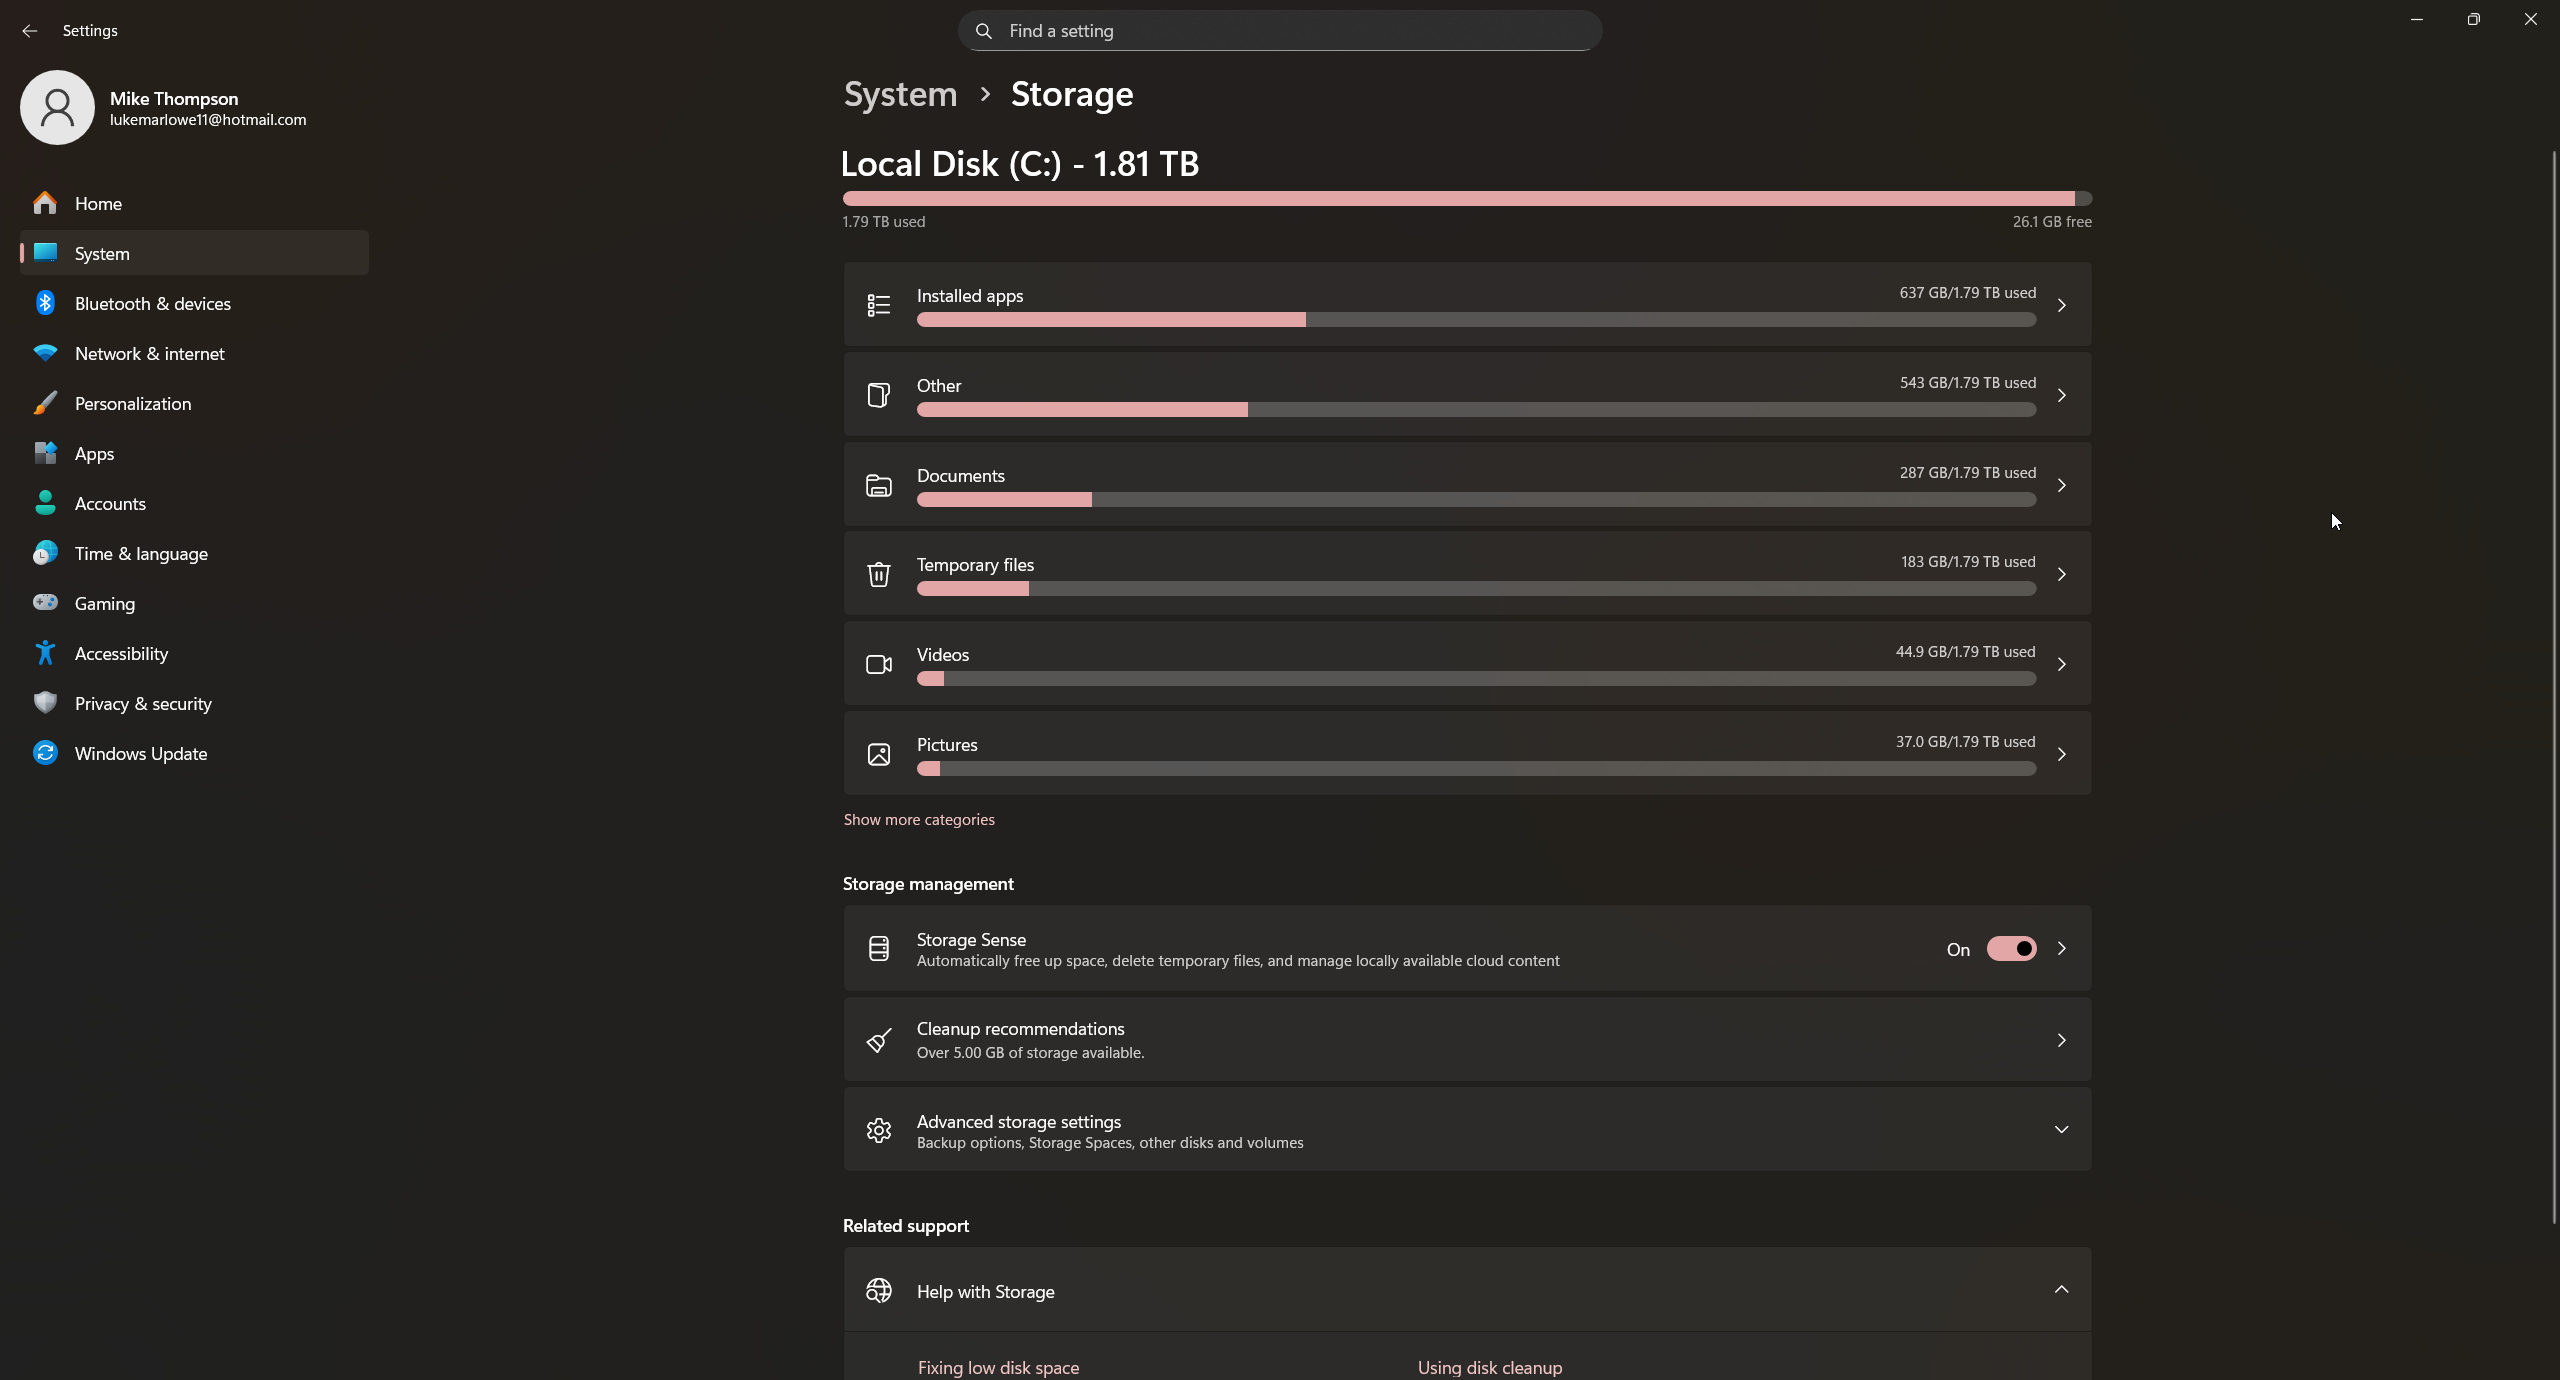Click the Bluetooth & devices sidebar icon
Viewport: 2560px width, 1380px height.
pyautogui.click(x=45, y=303)
